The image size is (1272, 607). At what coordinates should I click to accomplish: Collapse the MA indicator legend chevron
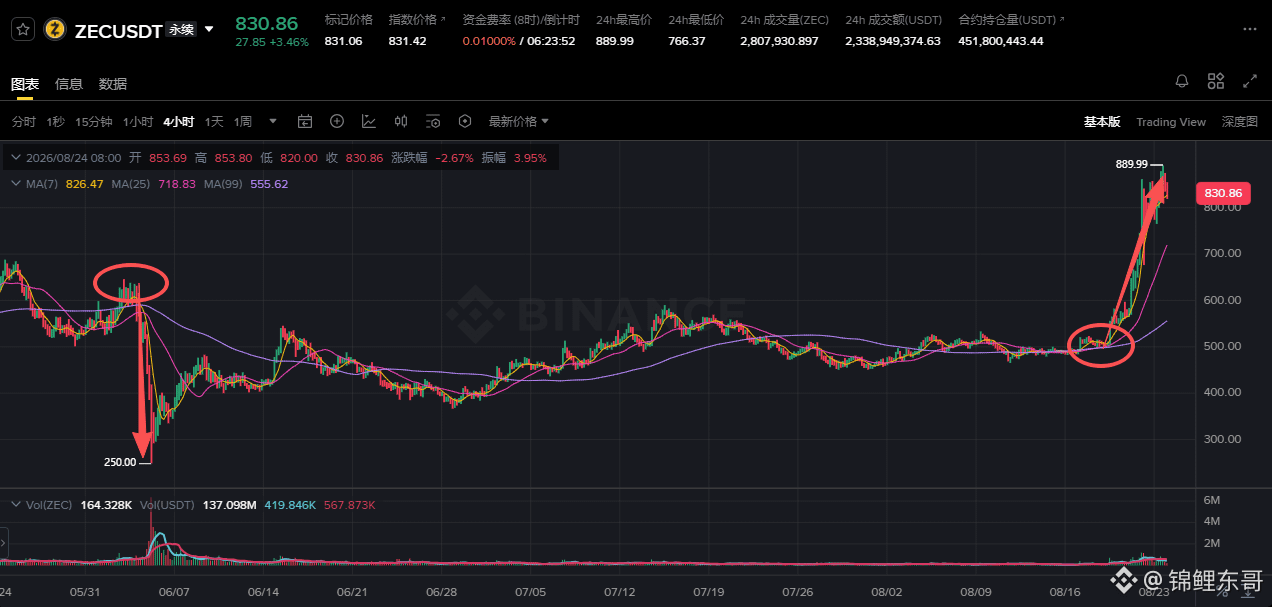click(x=14, y=184)
